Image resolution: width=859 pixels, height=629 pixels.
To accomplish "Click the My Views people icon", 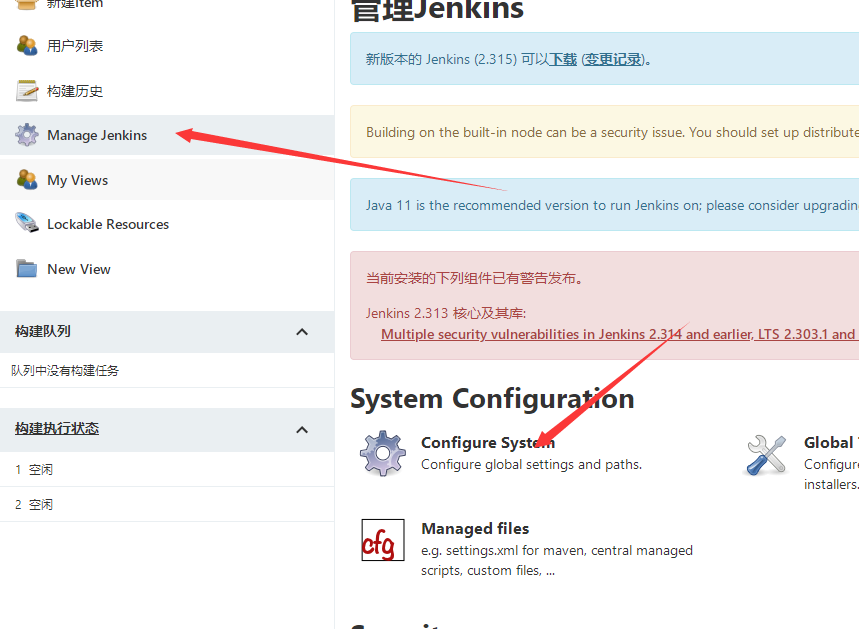I will [27, 180].
